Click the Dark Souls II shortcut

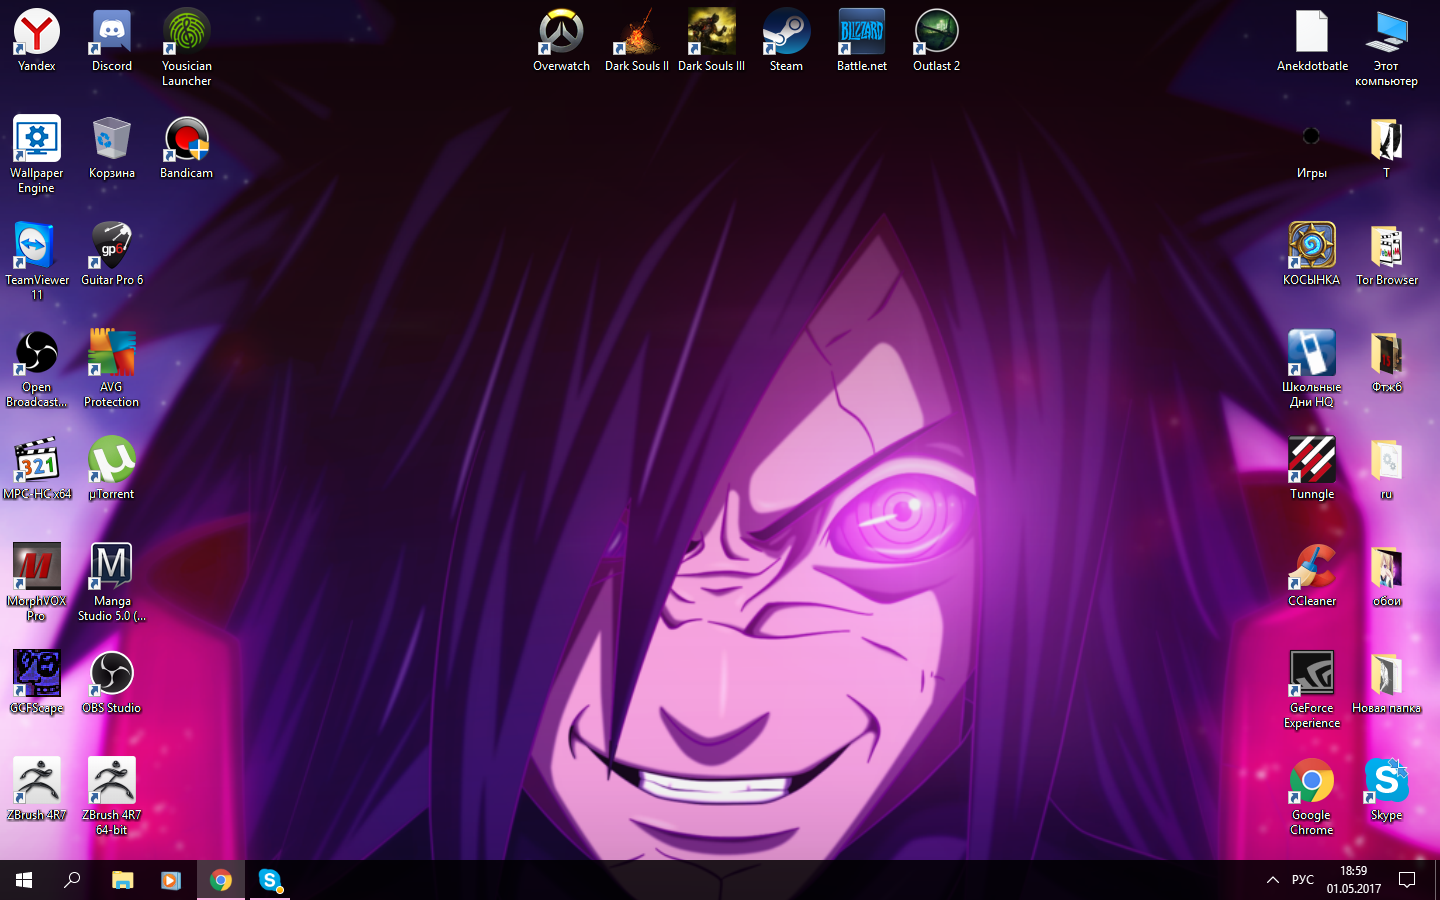637,41
